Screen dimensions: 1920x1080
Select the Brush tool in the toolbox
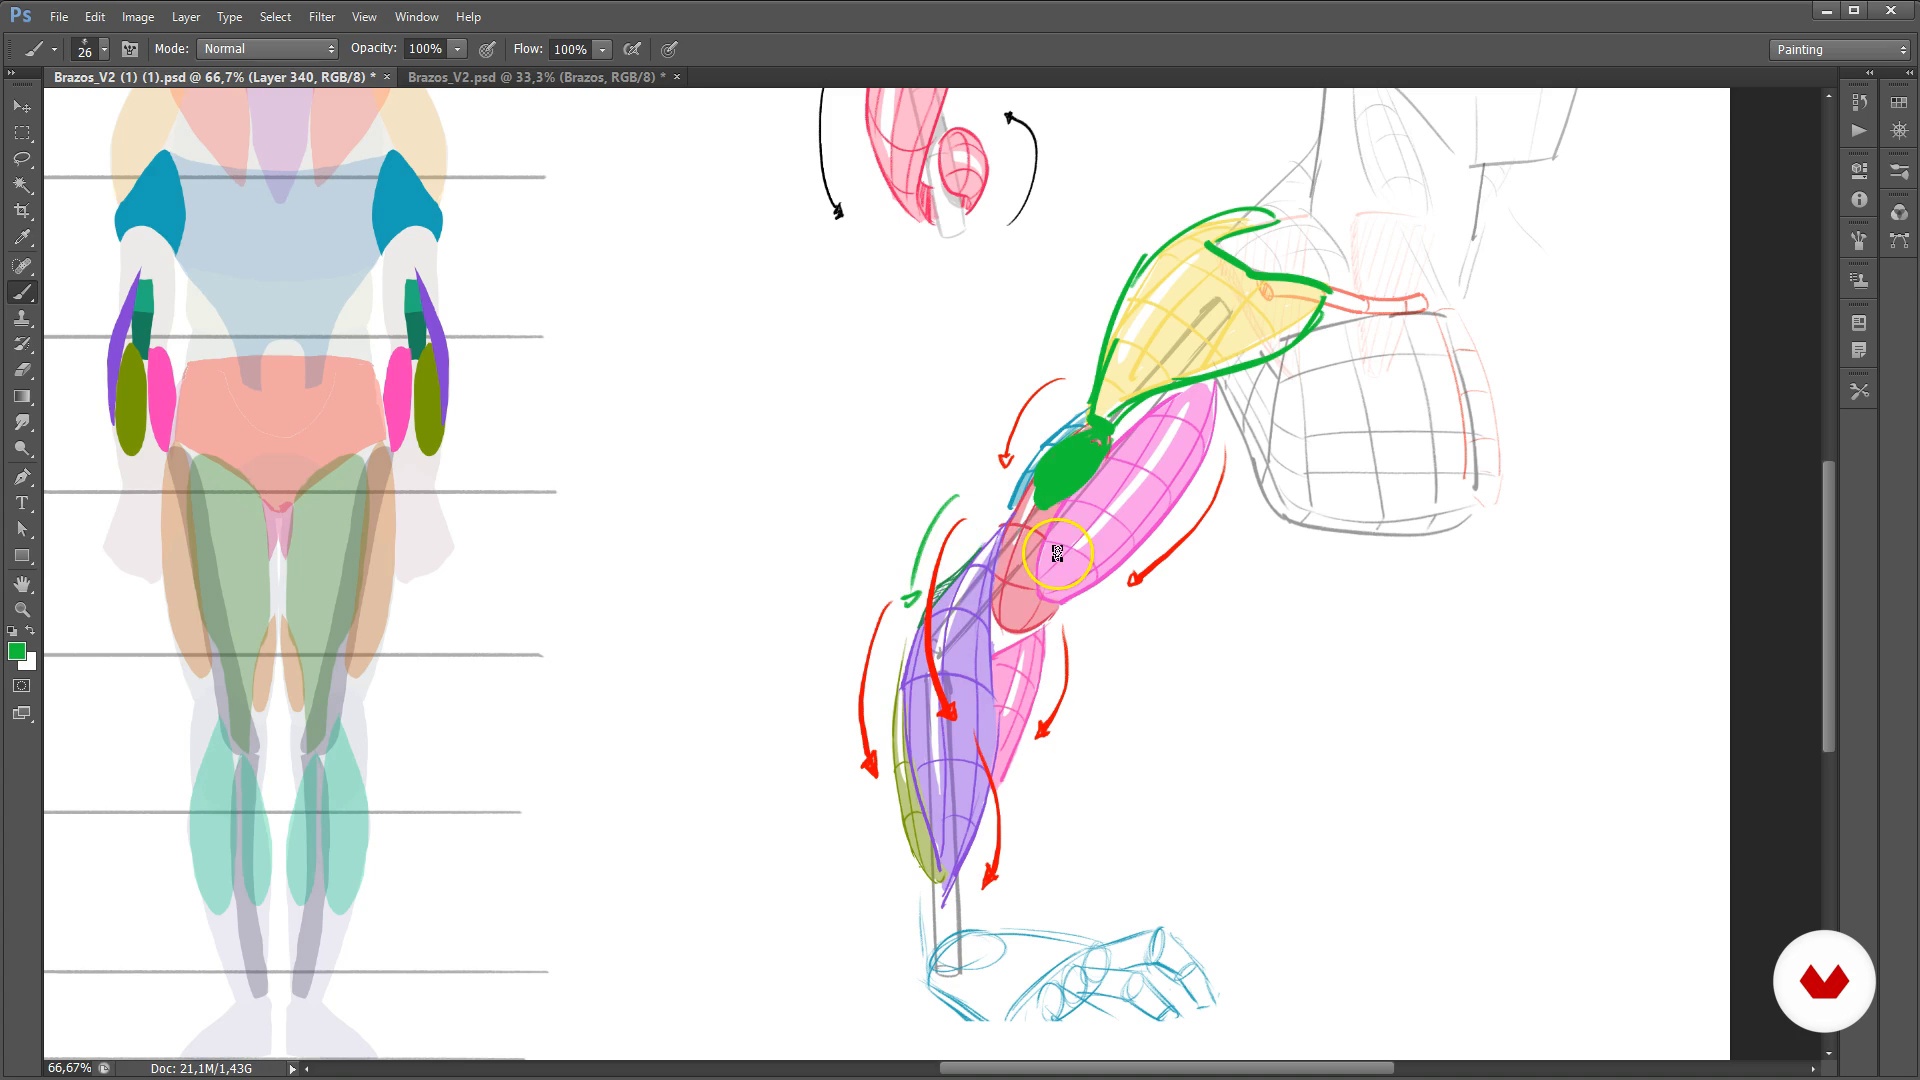(22, 292)
